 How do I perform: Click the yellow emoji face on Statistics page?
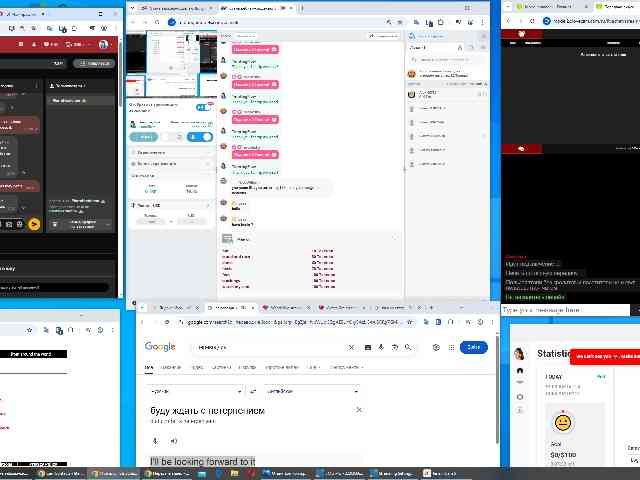[563, 424]
